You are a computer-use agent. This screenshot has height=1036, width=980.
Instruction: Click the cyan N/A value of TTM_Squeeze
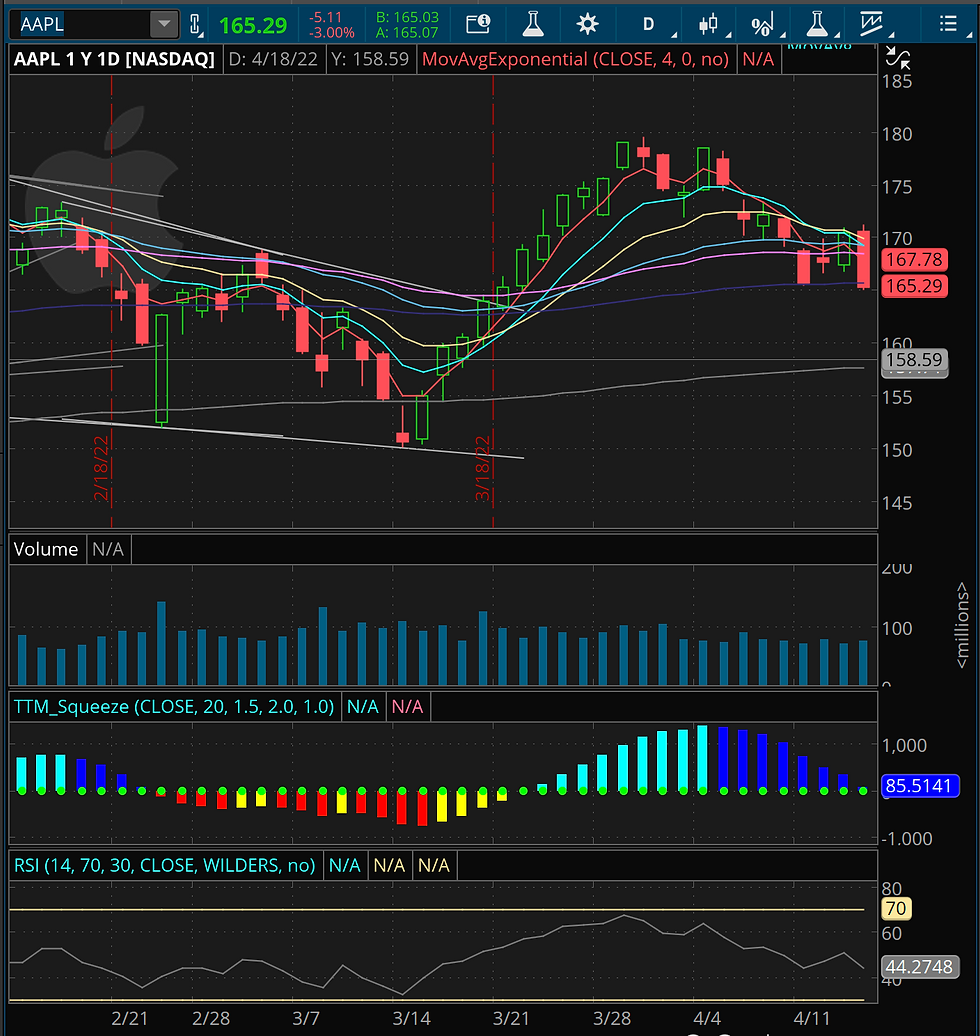coord(362,706)
